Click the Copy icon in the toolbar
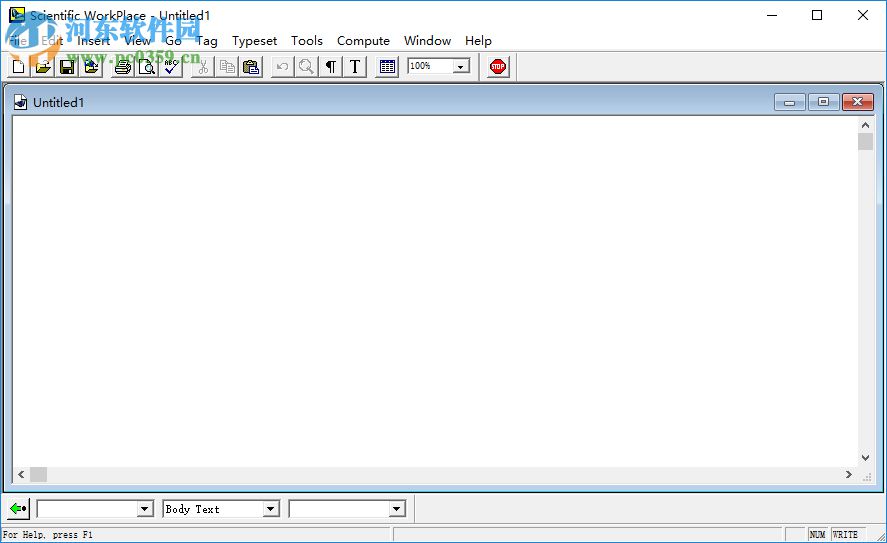887x543 pixels. 227,67
